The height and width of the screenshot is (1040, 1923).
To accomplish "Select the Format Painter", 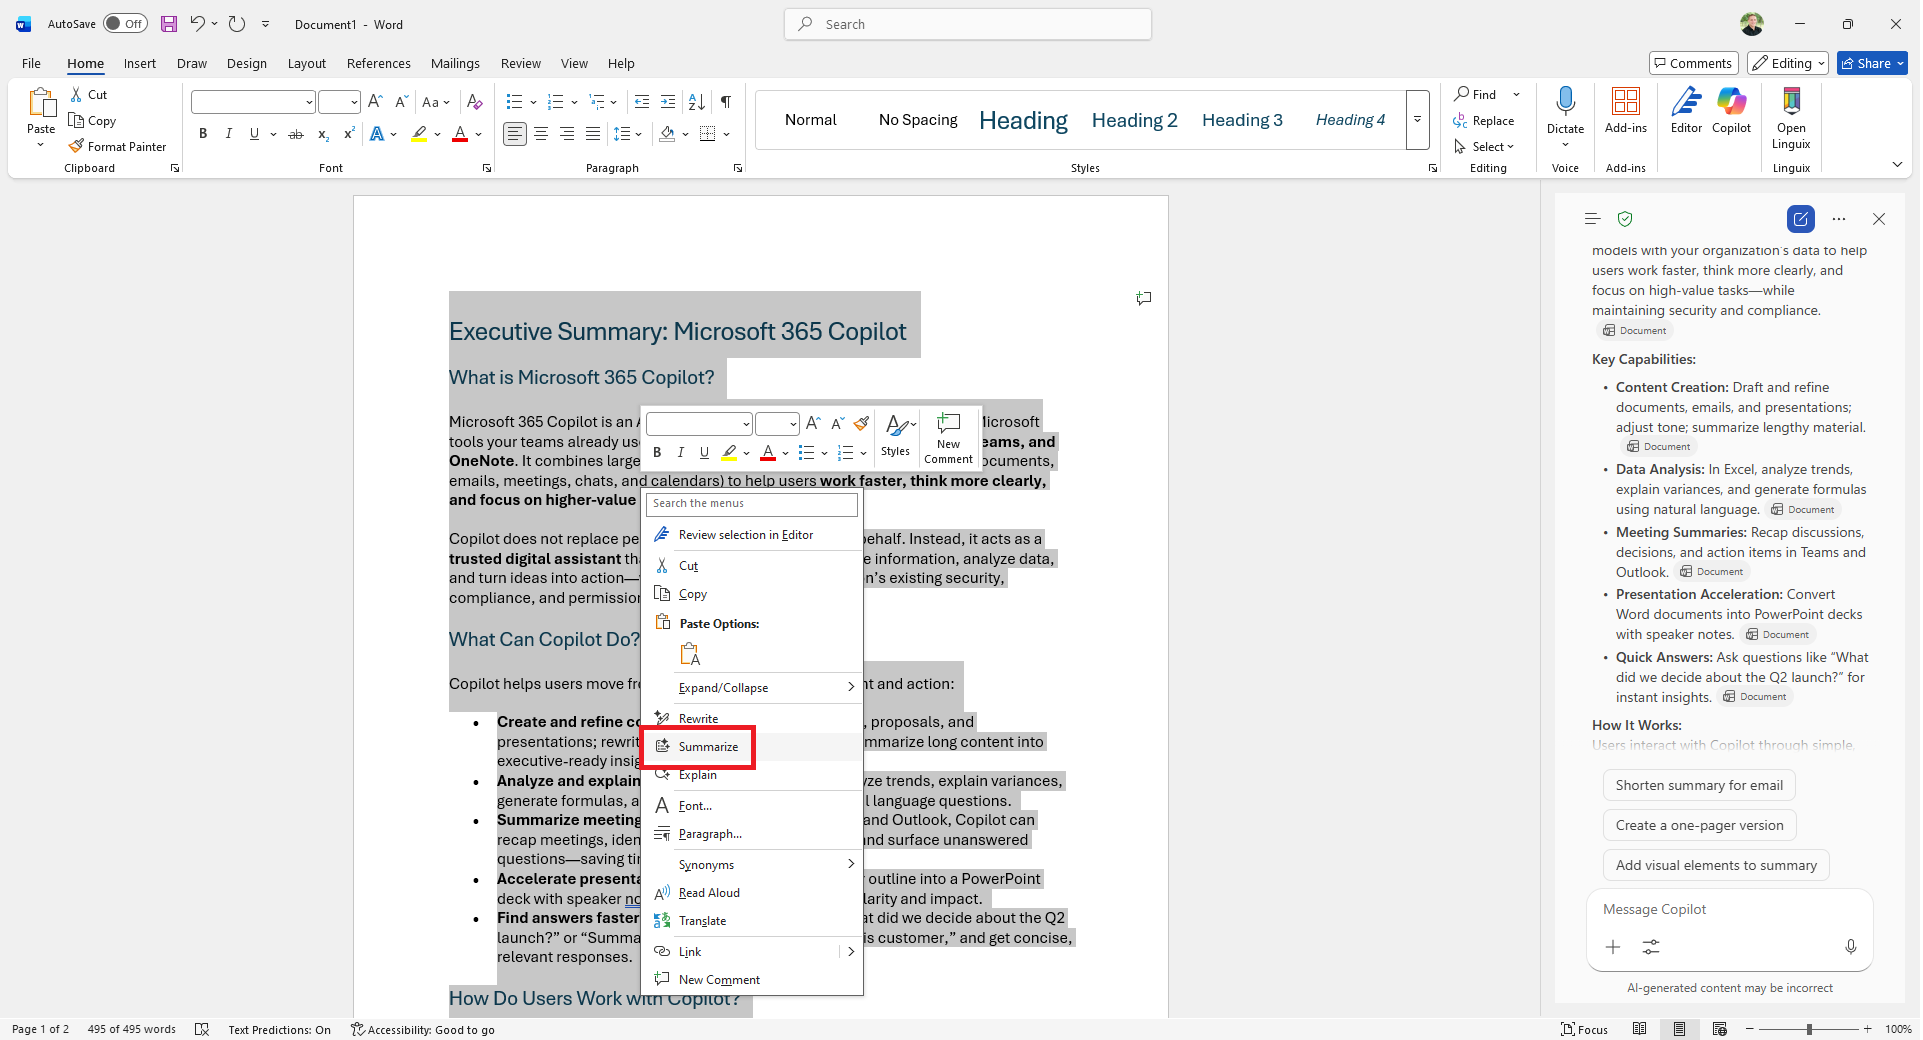I will coord(117,146).
